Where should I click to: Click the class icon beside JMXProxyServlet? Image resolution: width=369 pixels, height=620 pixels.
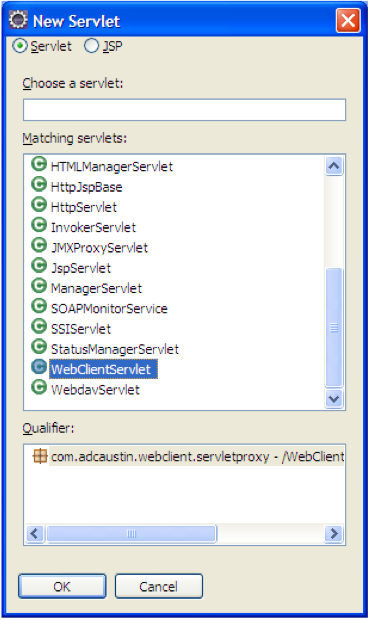point(39,245)
